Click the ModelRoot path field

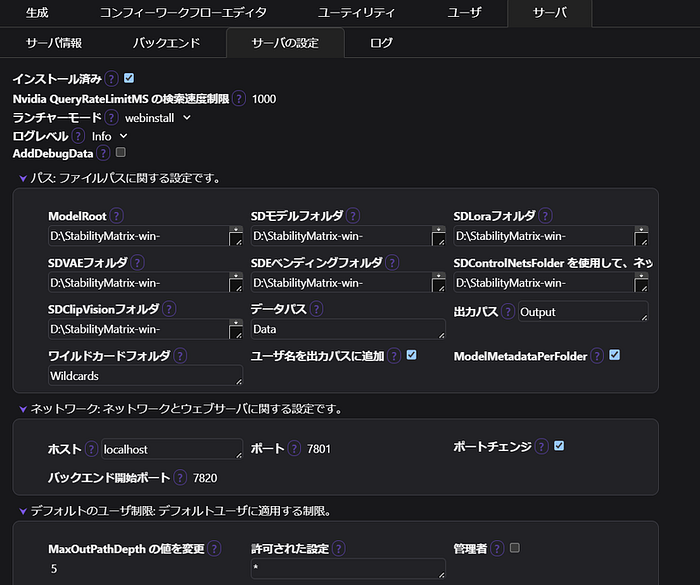(146, 236)
